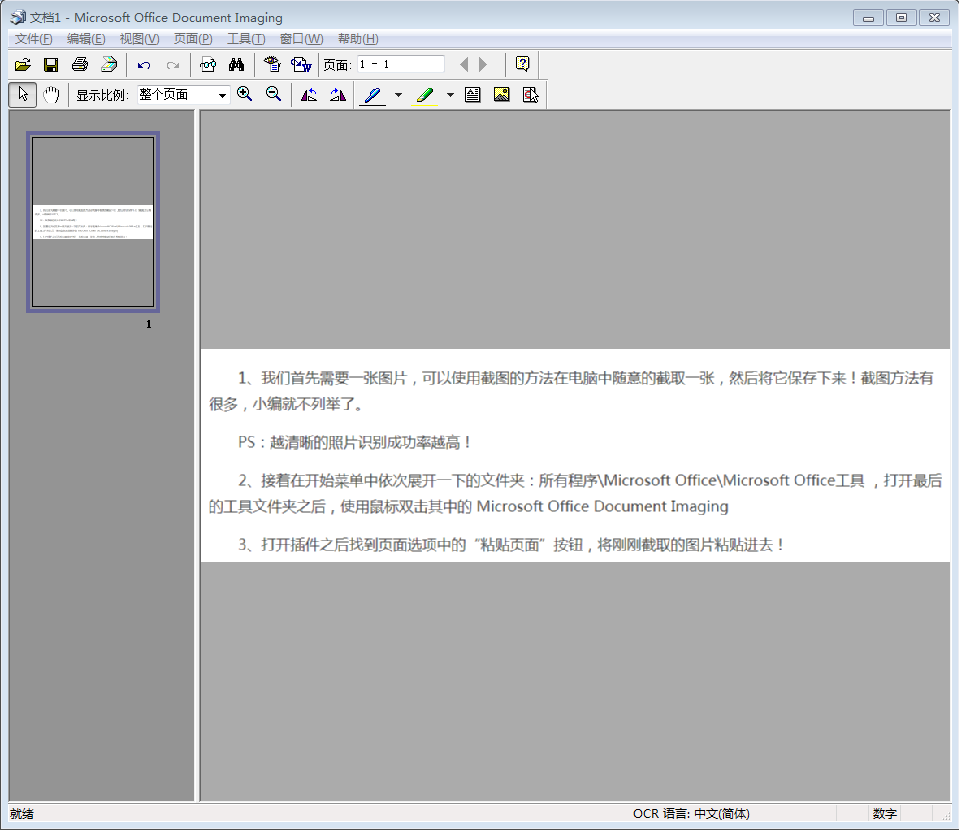Click the PS：越清晰的照片 line in document

(355, 442)
